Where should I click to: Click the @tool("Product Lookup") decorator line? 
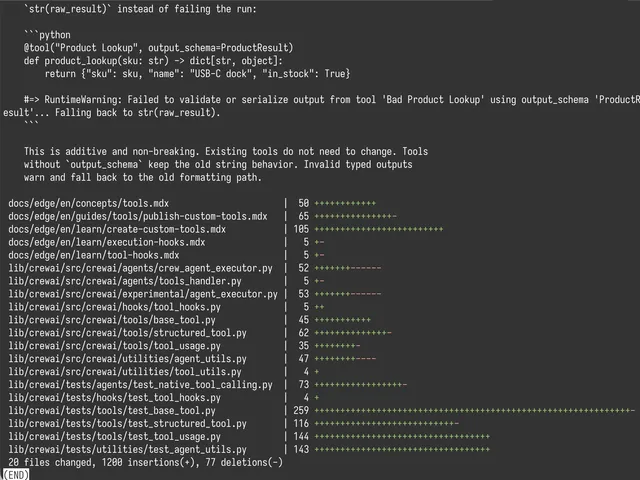[158, 48]
